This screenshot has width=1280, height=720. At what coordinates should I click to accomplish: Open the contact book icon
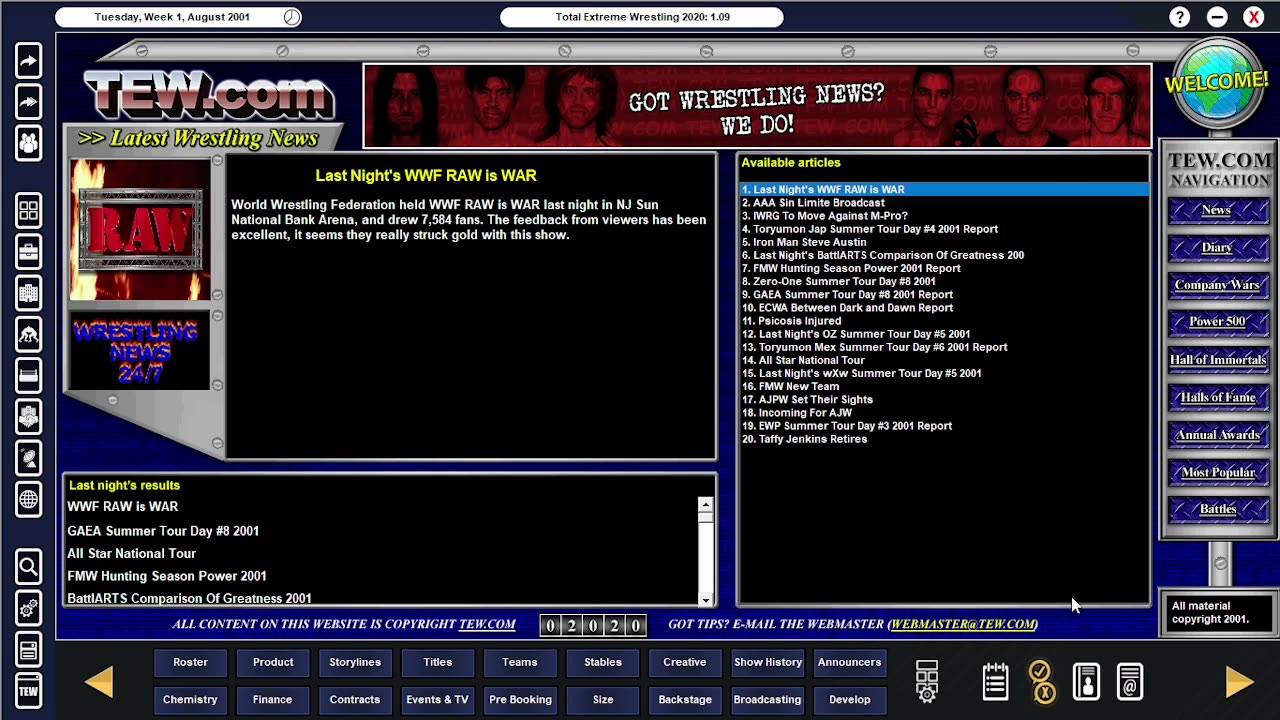(1086, 681)
